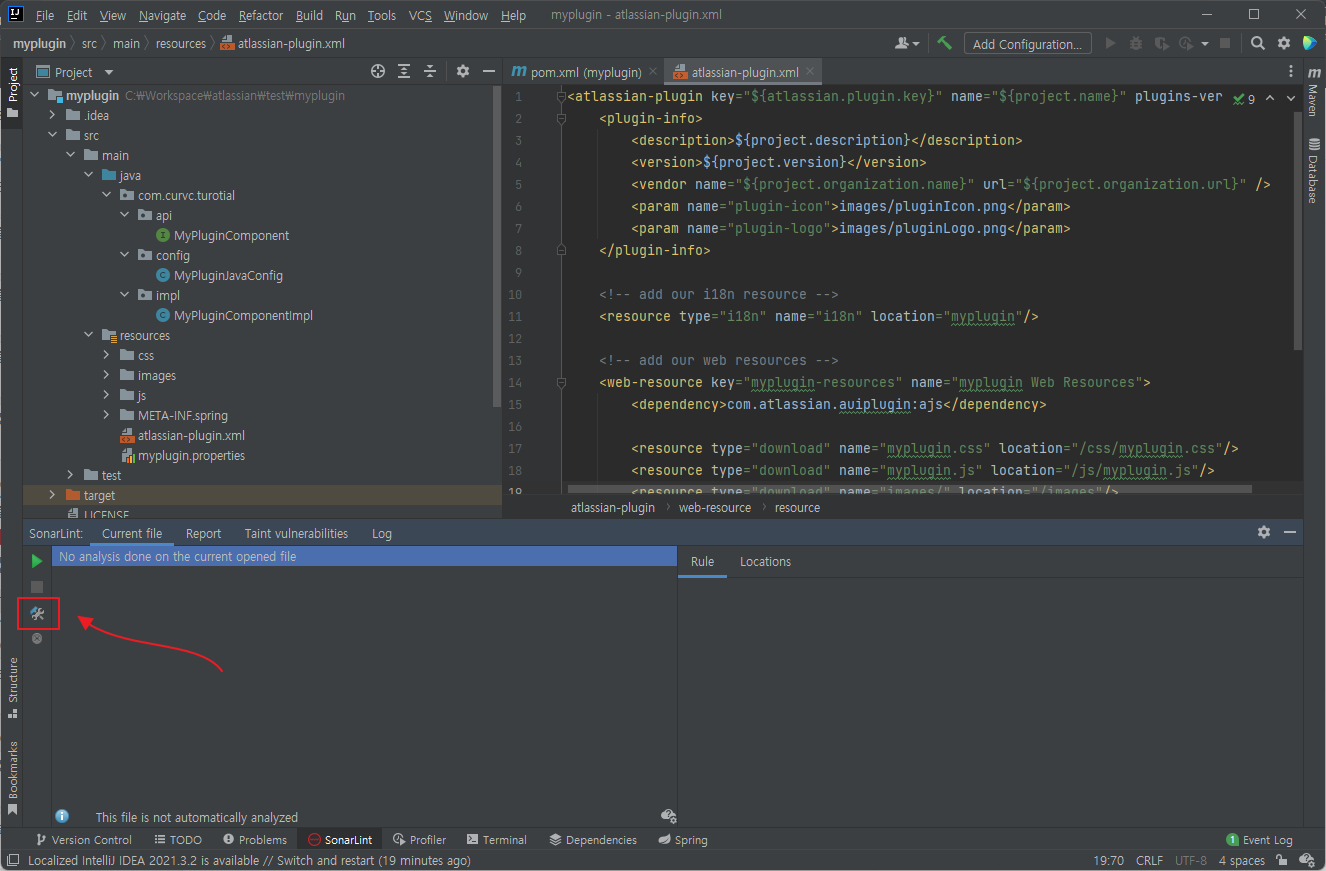Click the info icon in SonarLint panel
The image size is (1326, 871).
[x=62, y=816]
